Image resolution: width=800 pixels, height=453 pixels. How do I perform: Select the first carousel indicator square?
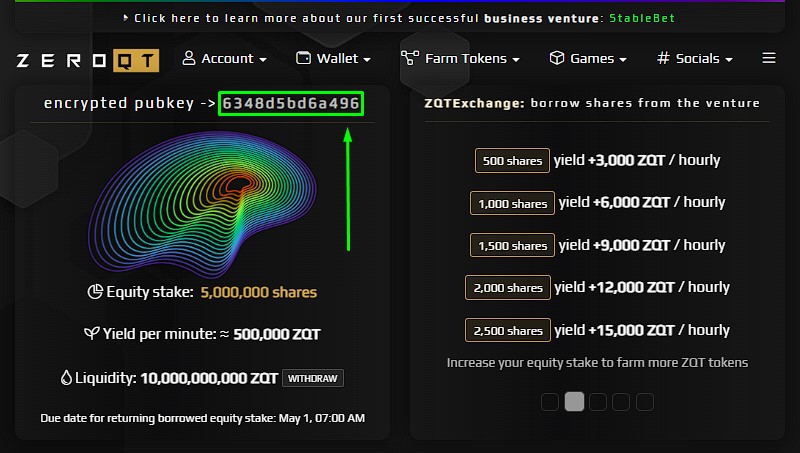tap(550, 402)
